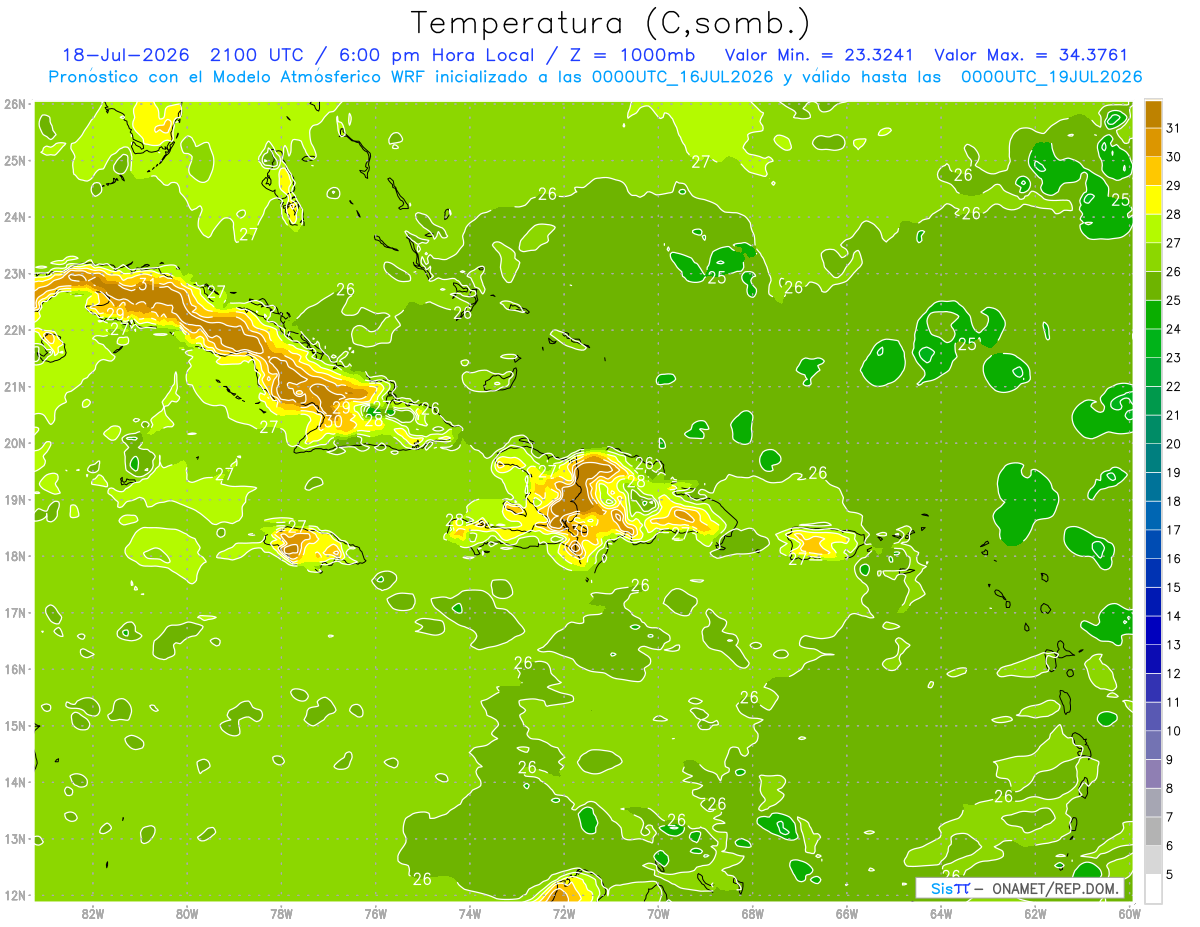Click the latitude axis label "12N"
Viewport: 1200px width, 927px height.
tap(14, 895)
